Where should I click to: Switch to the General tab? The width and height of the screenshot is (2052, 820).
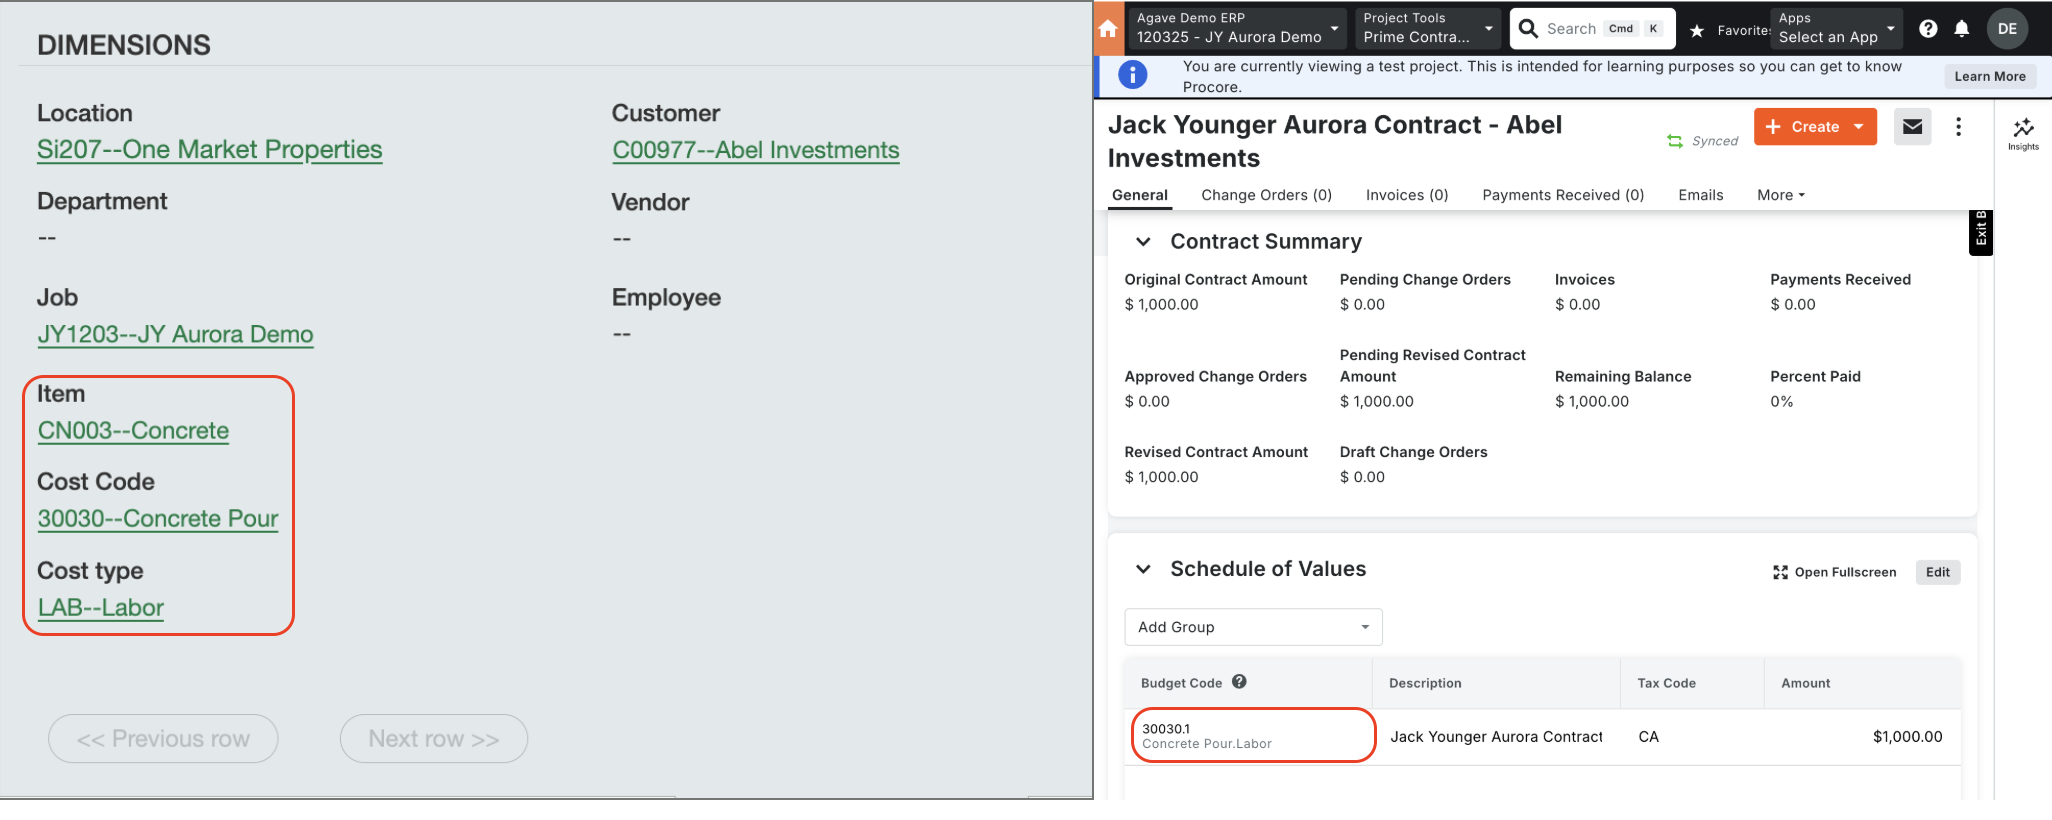[1139, 195]
